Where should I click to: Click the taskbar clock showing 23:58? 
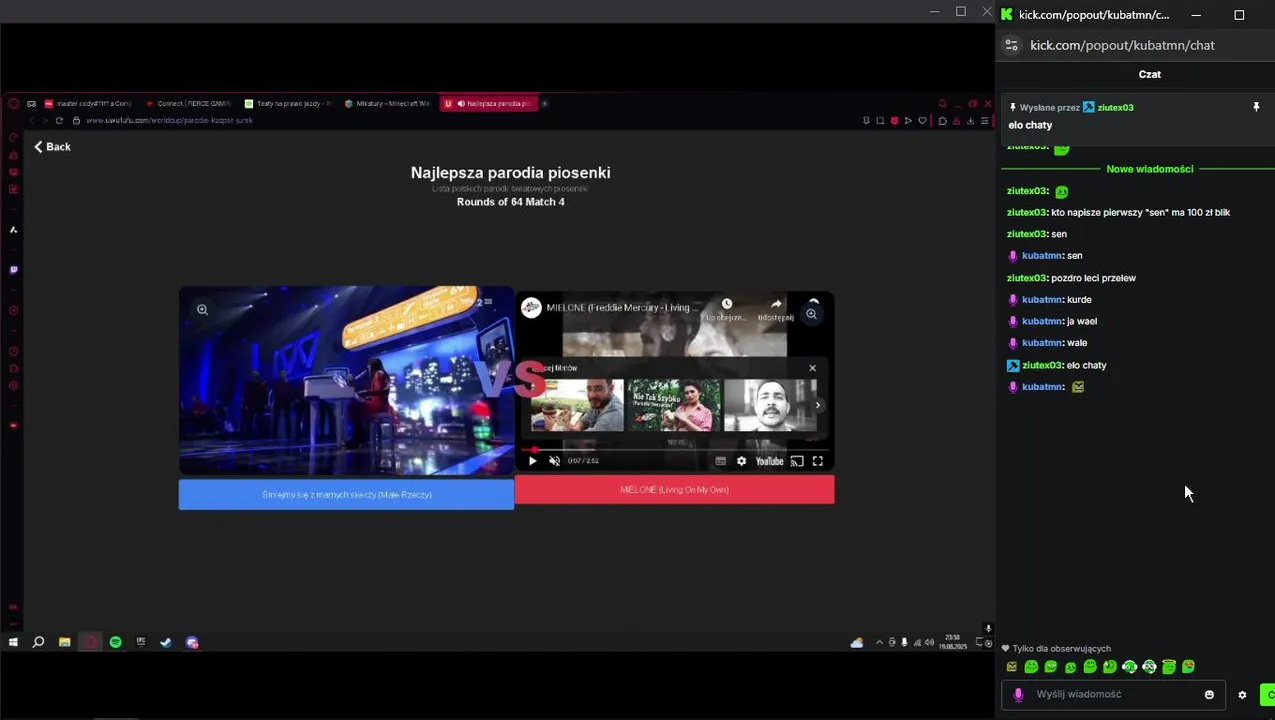point(952,642)
